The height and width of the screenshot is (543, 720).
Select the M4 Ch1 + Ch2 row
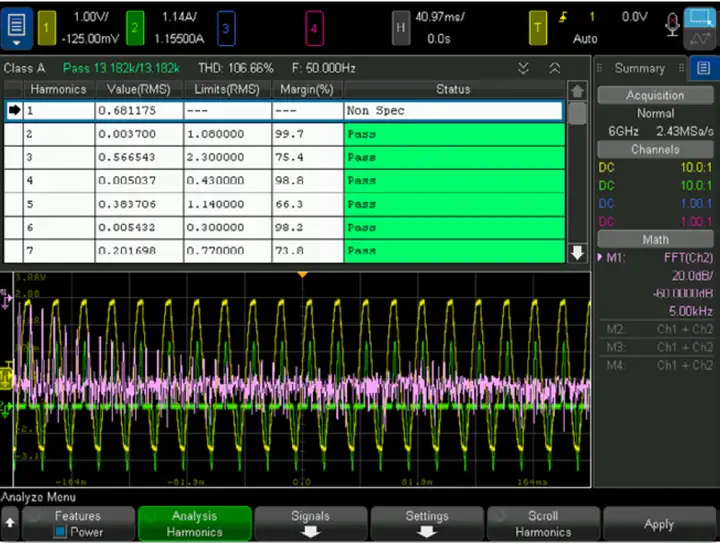[656, 365]
